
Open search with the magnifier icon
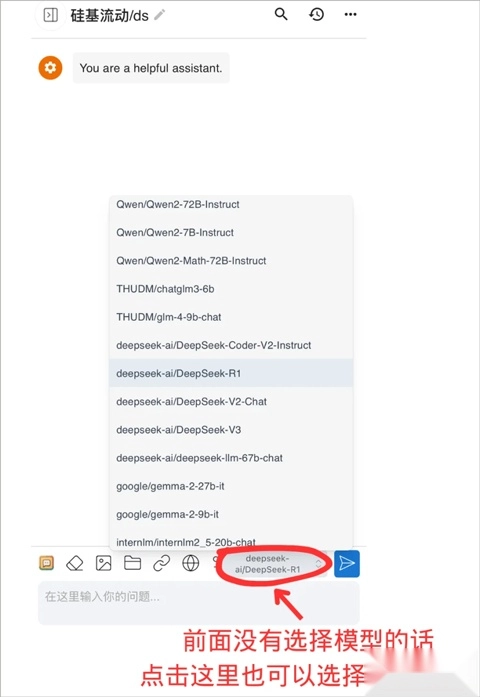point(281,14)
